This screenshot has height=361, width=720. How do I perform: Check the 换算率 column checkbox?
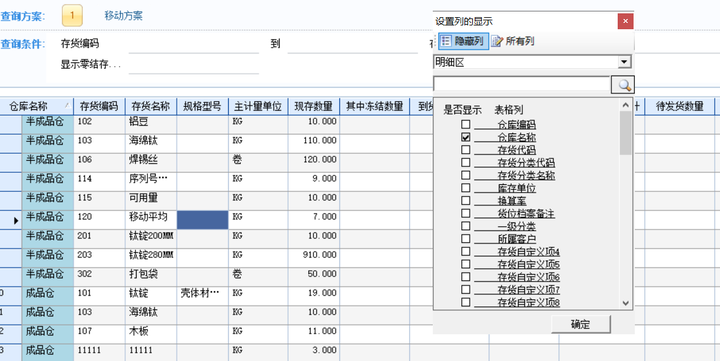click(466, 200)
